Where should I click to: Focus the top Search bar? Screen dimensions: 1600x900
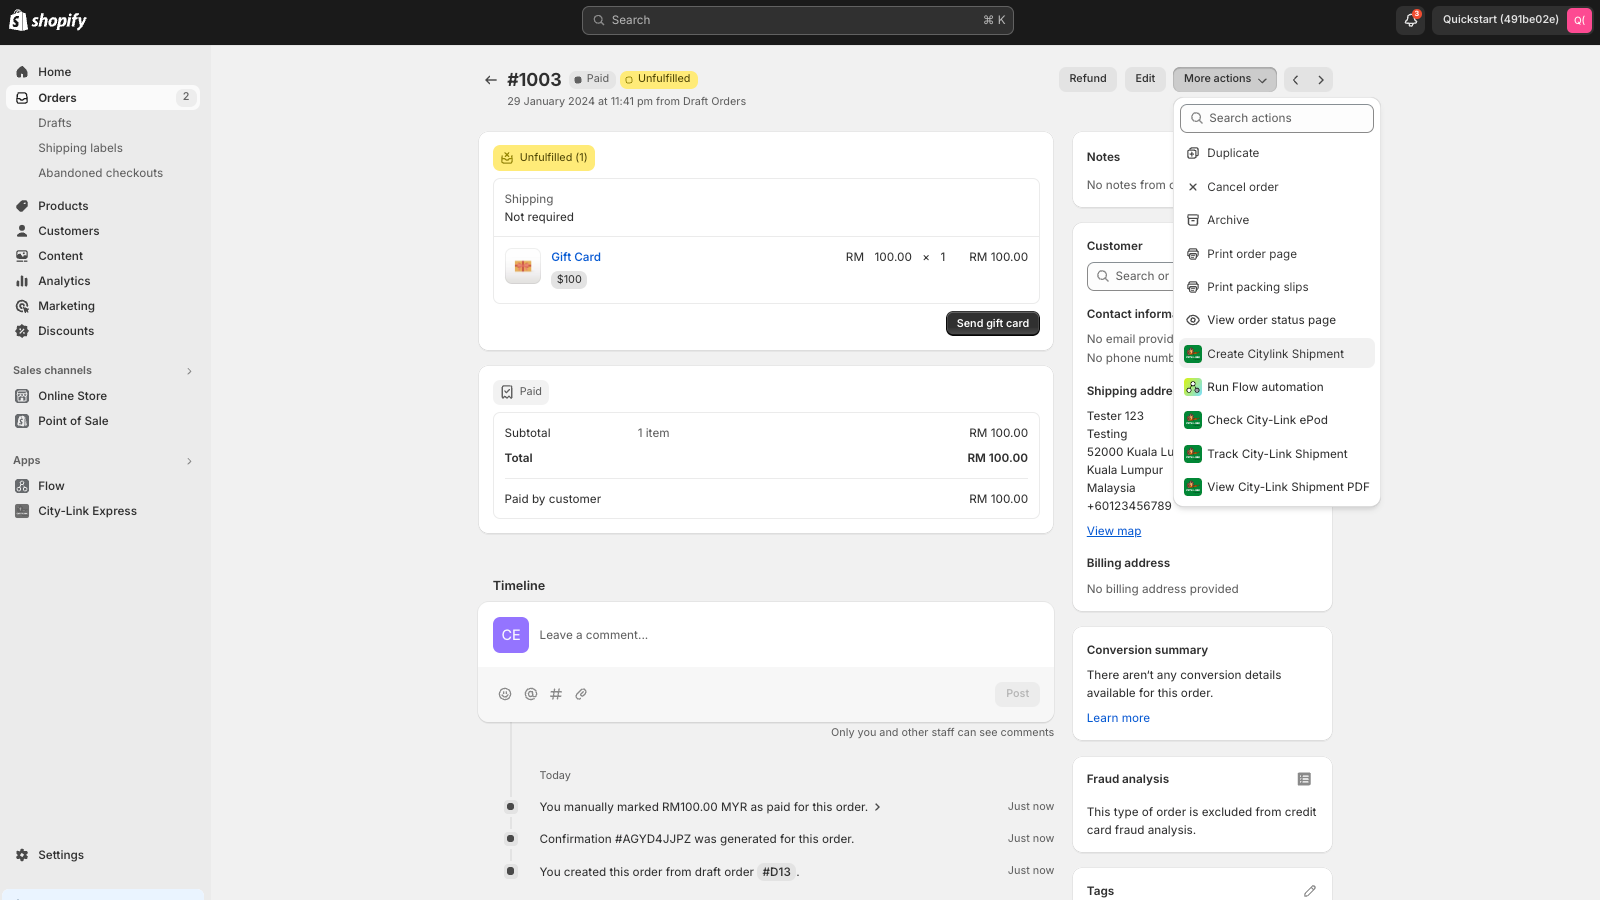pos(798,20)
